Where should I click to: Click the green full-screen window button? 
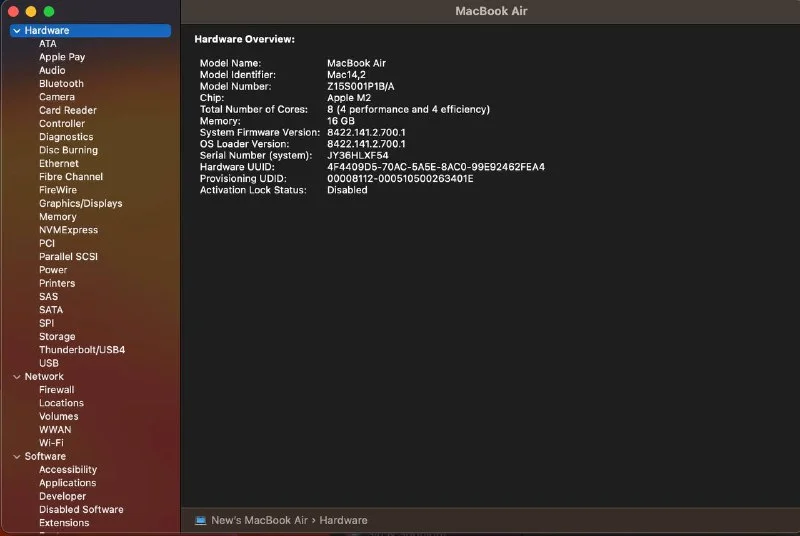(x=49, y=11)
